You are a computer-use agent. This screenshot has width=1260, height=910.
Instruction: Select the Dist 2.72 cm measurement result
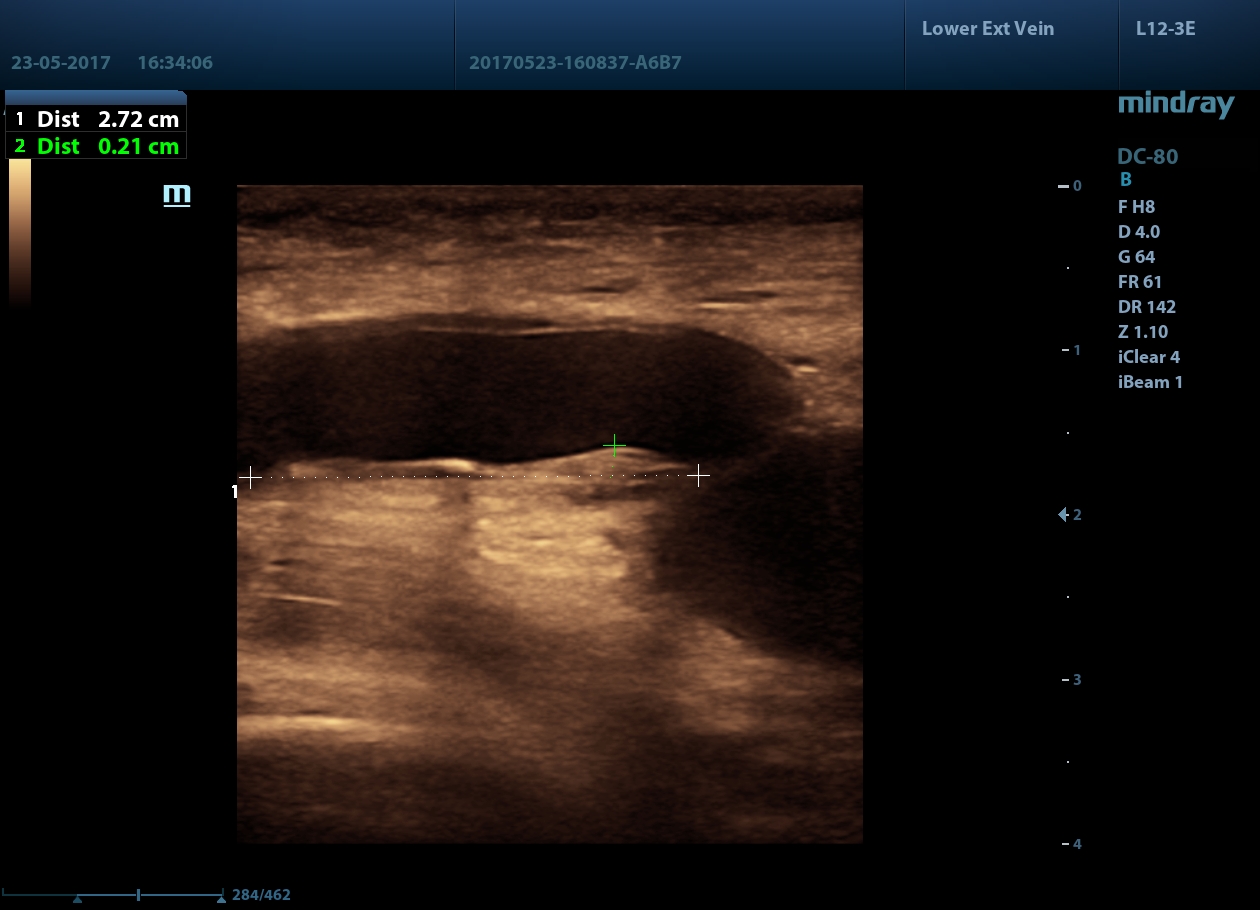tap(96, 119)
